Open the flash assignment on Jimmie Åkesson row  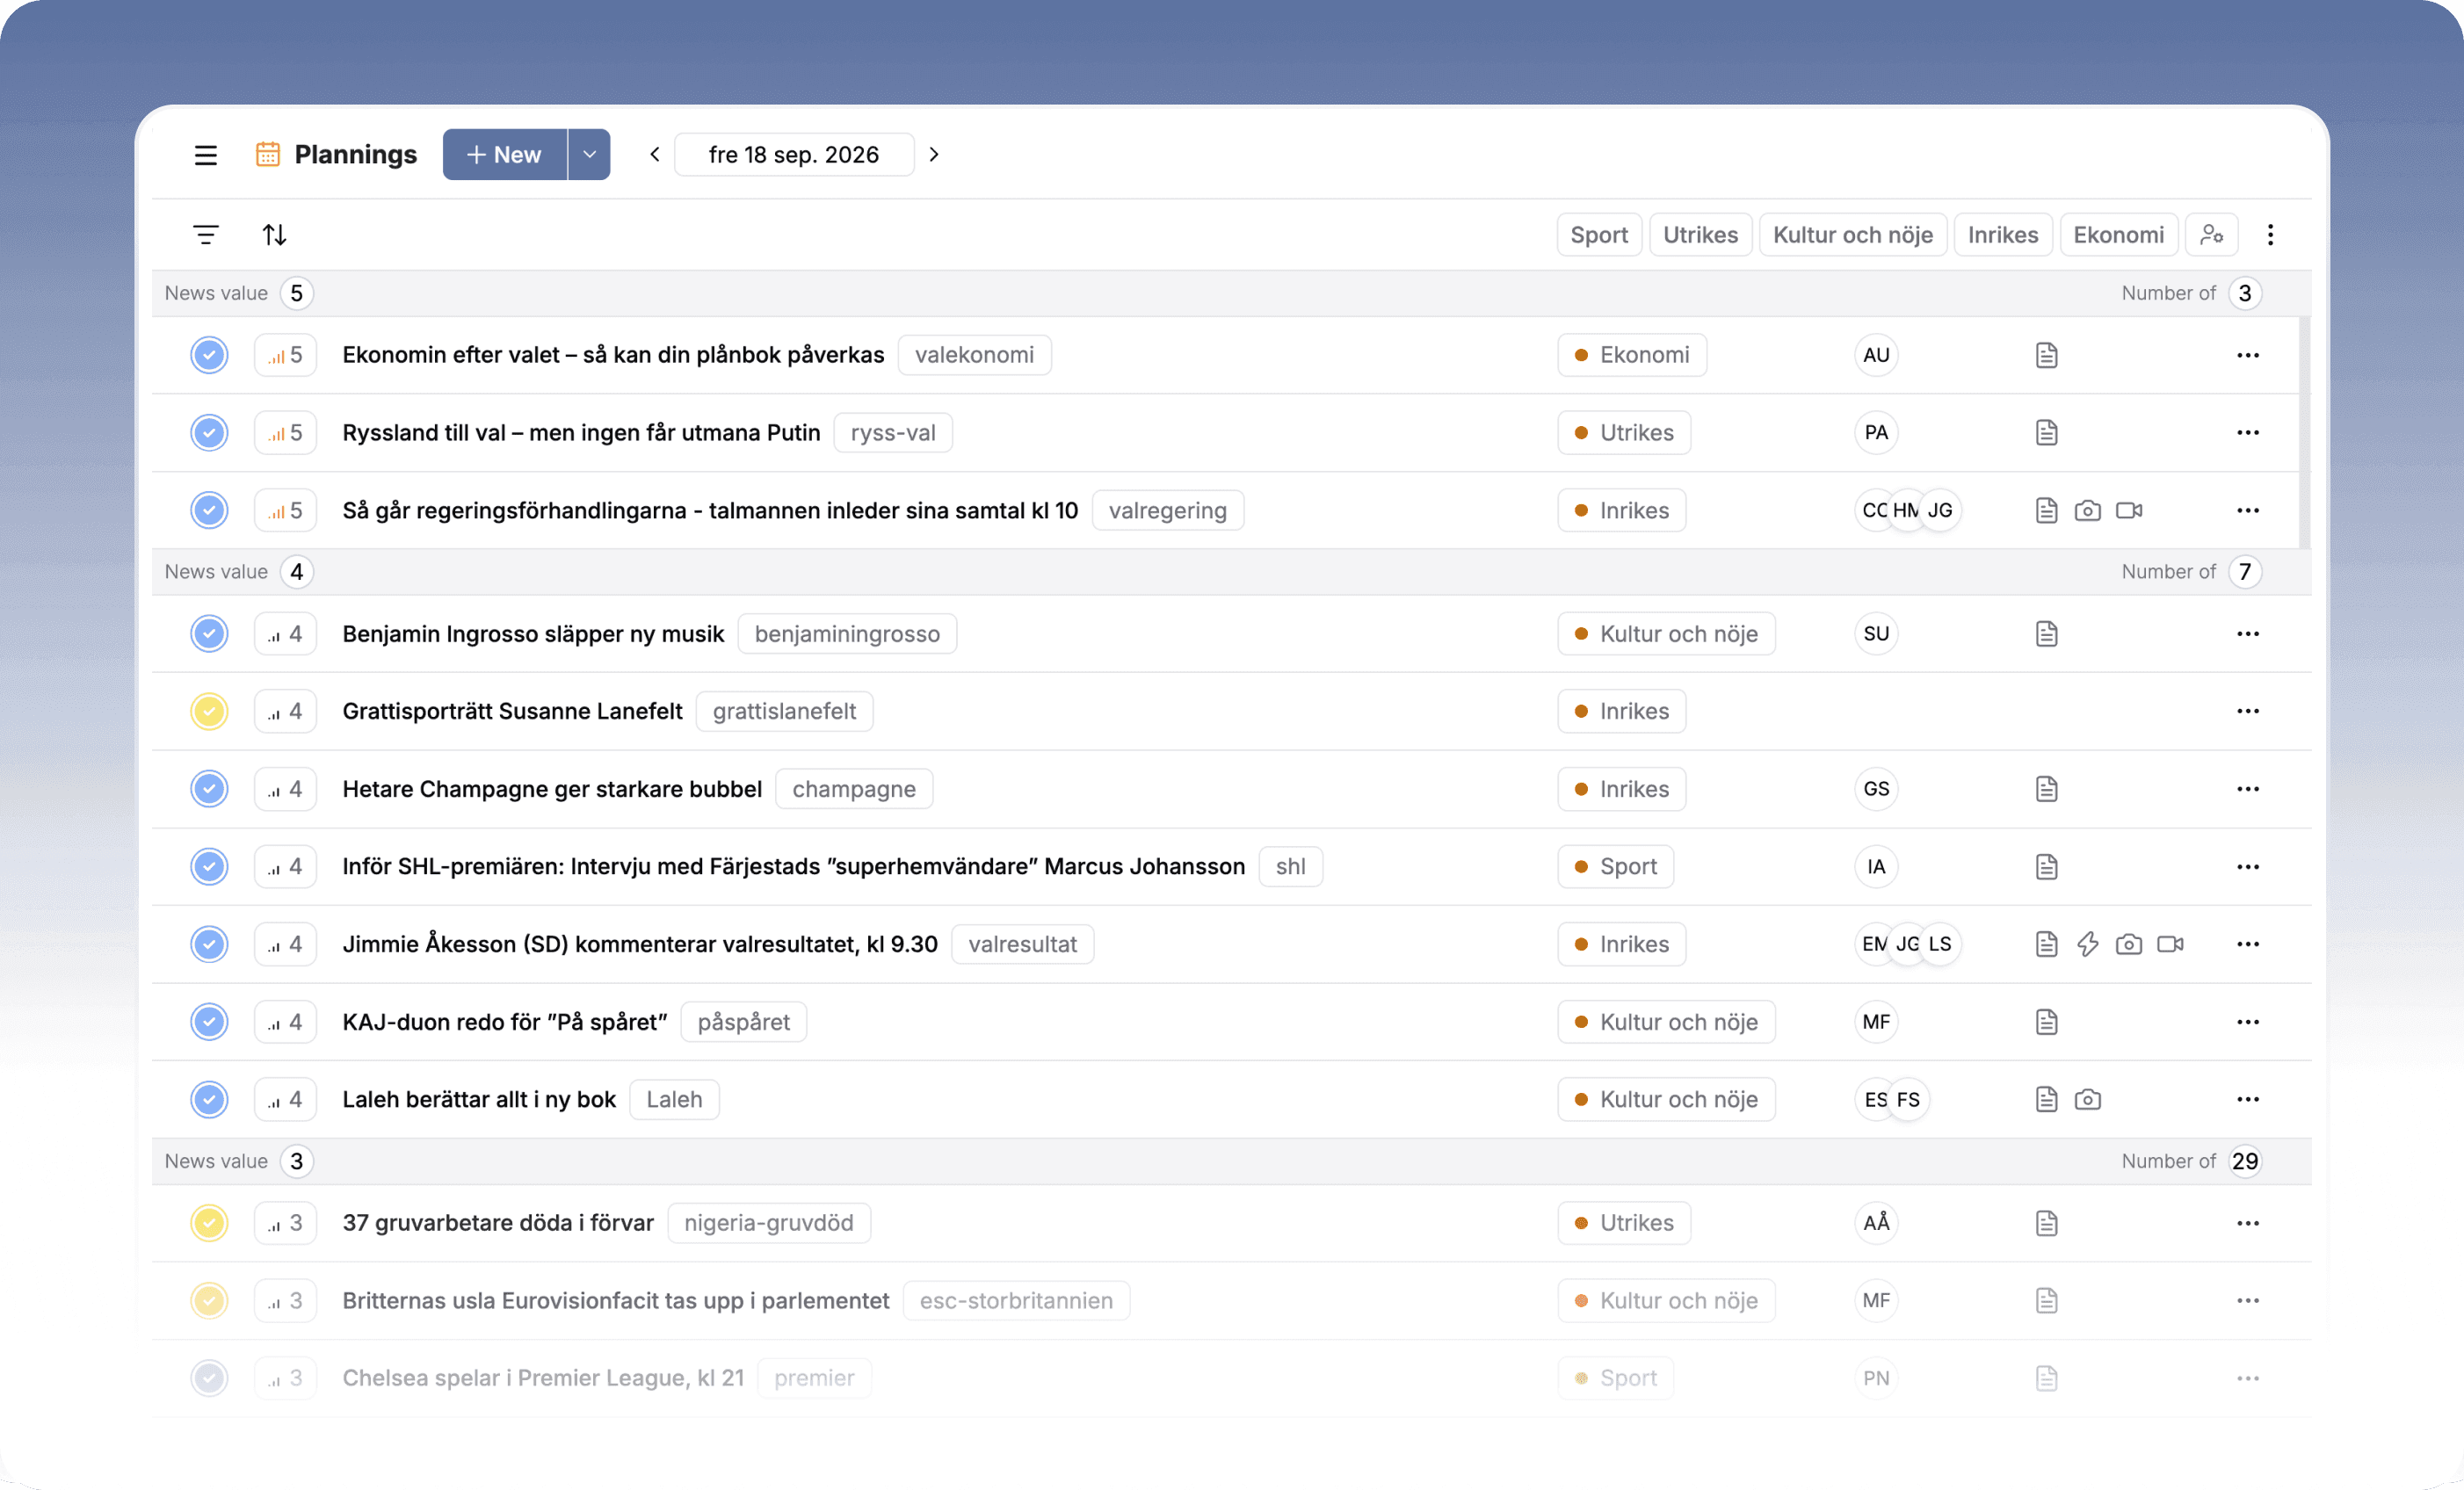click(2087, 944)
